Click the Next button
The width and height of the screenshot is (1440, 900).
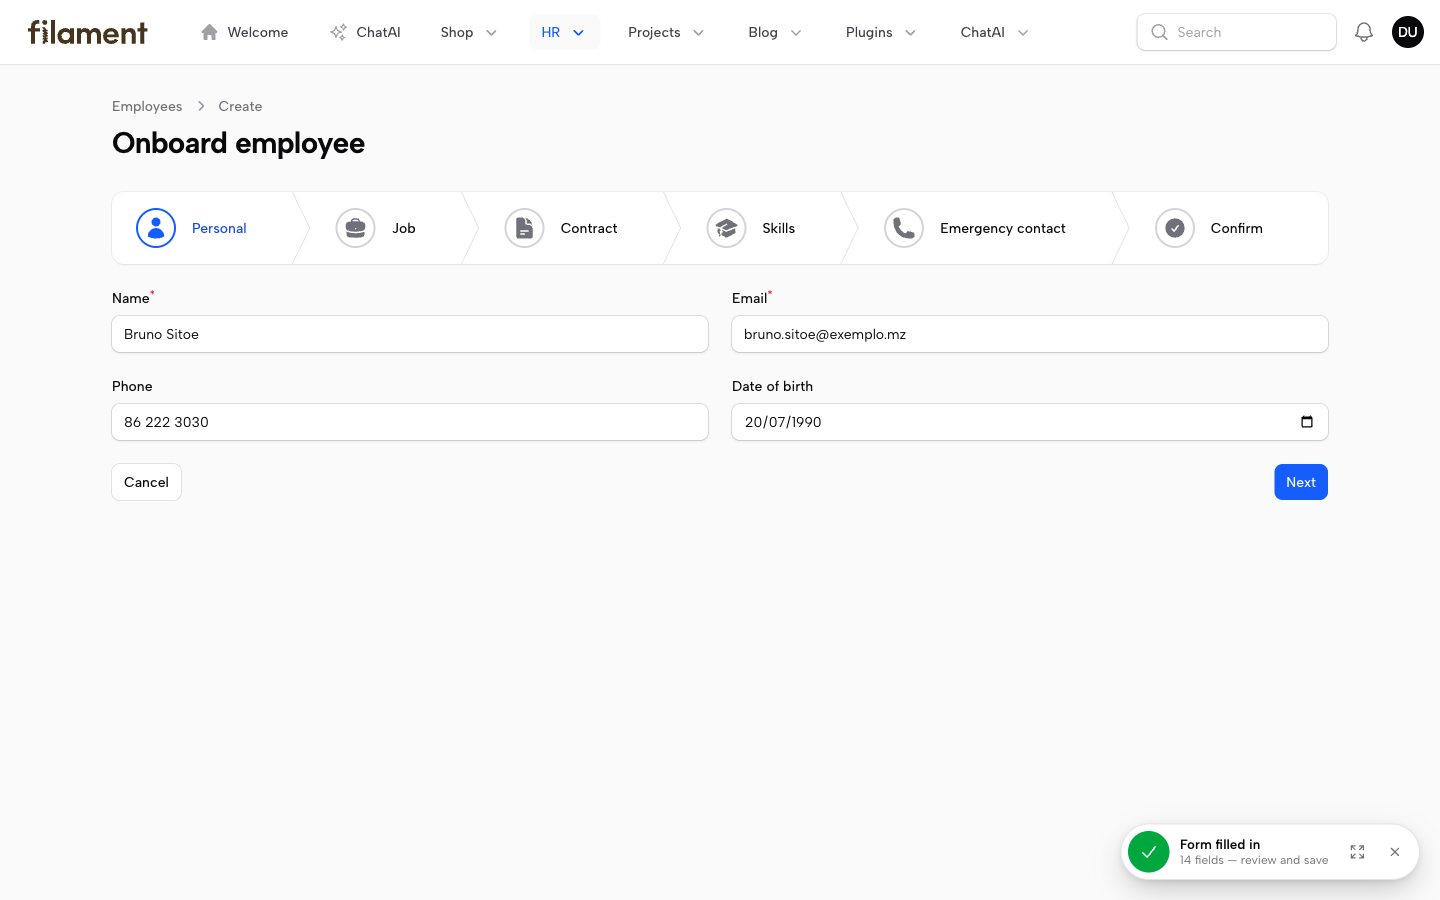pos(1301,482)
